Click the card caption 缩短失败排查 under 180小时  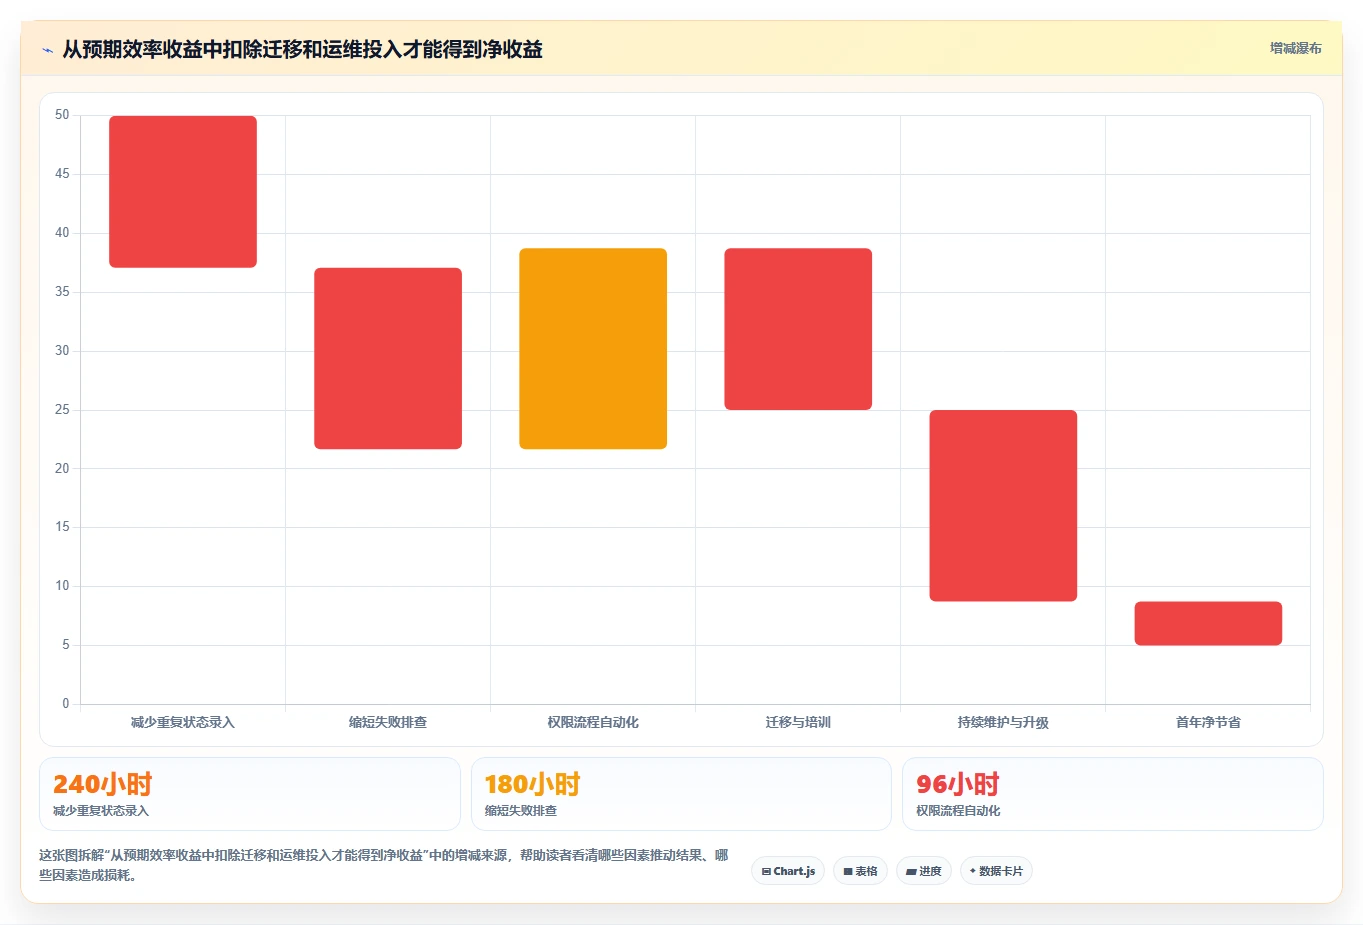click(x=521, y=811)
